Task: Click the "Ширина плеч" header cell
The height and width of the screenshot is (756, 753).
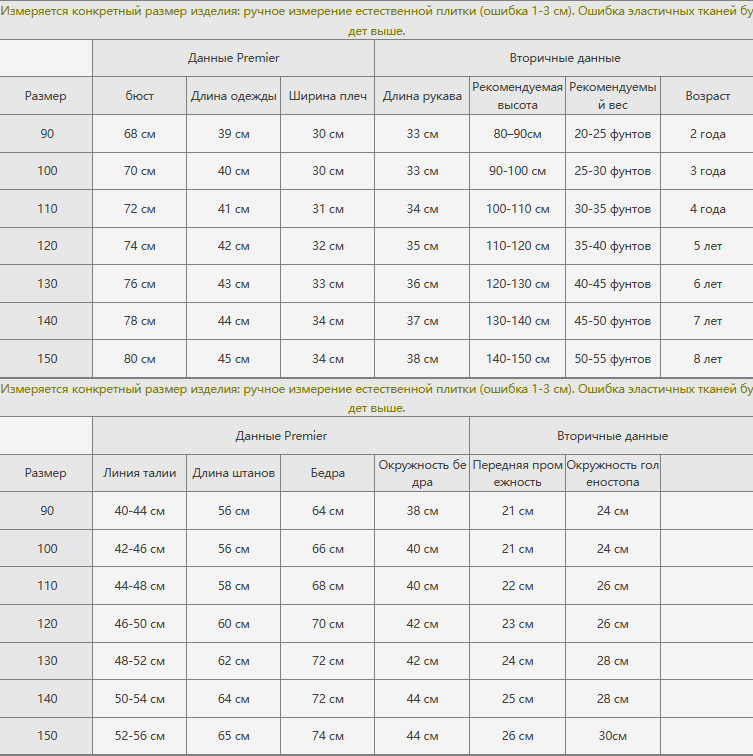Action: coord(327,96)
